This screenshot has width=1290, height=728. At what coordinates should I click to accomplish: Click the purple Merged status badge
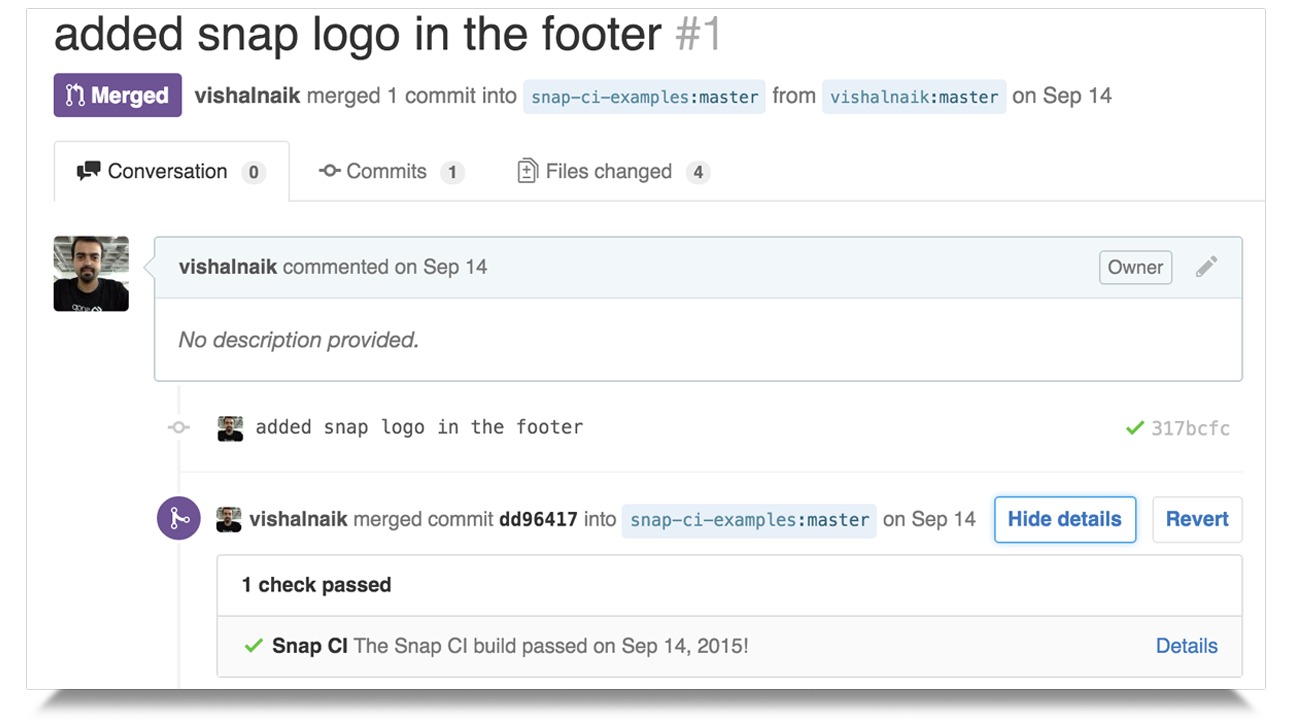click(118, 96)
